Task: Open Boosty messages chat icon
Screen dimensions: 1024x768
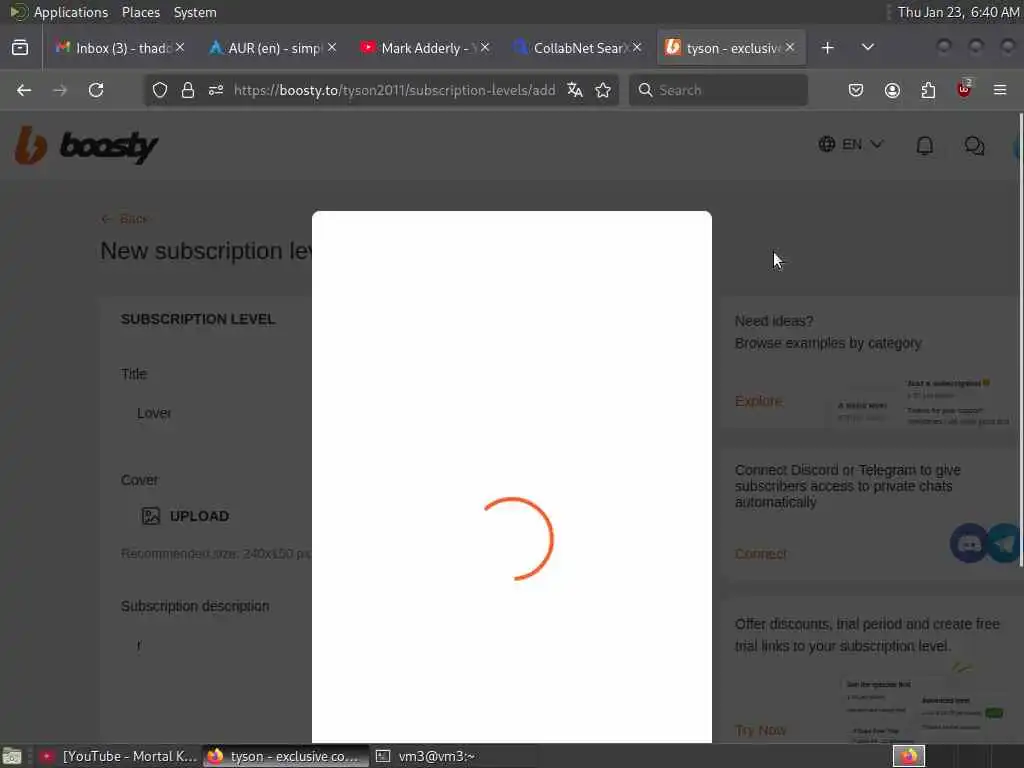Action: 974,145
